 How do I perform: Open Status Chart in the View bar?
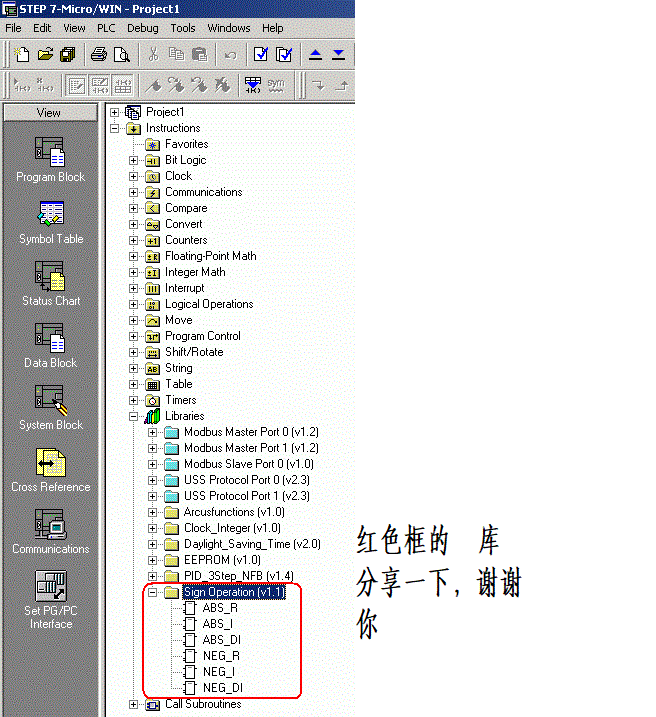tap(51, 284)
